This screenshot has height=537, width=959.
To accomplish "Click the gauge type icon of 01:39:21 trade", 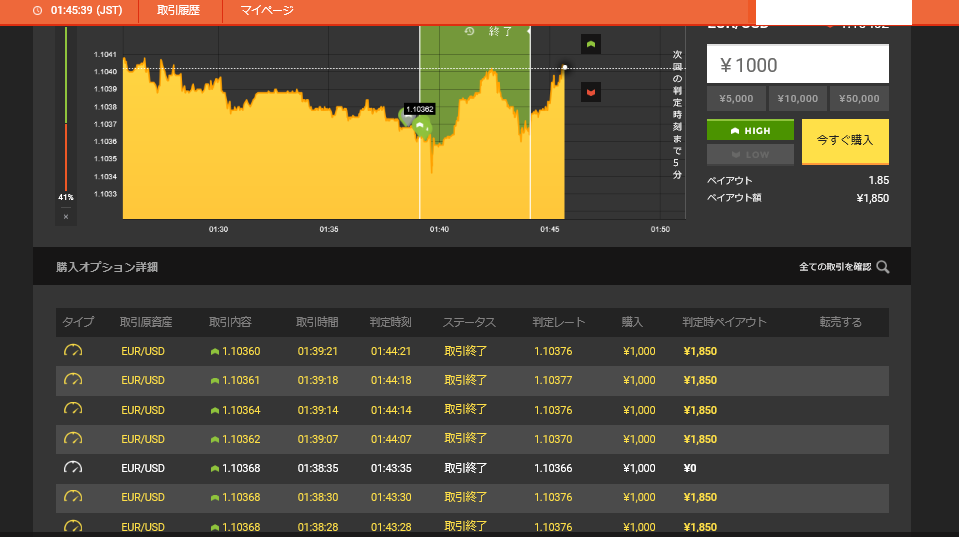I will (73, 351).
